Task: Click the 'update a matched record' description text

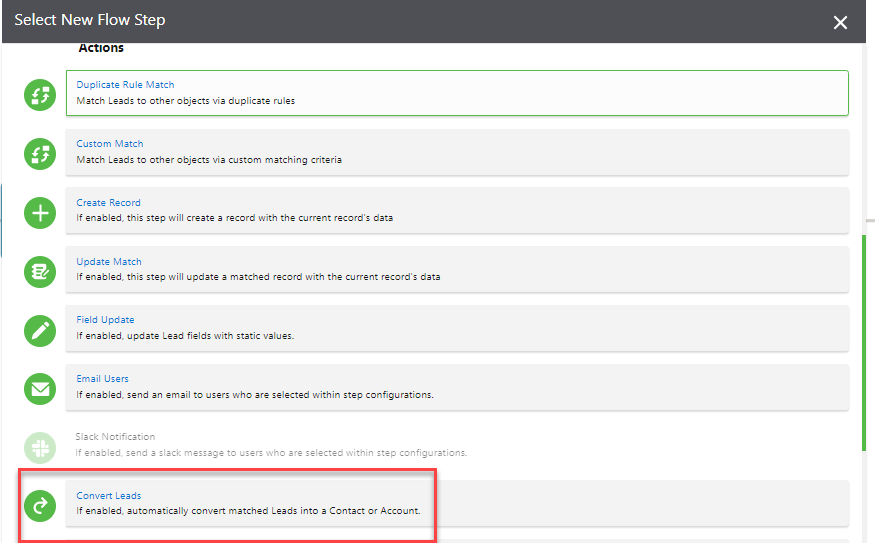Action: [258, 277]
